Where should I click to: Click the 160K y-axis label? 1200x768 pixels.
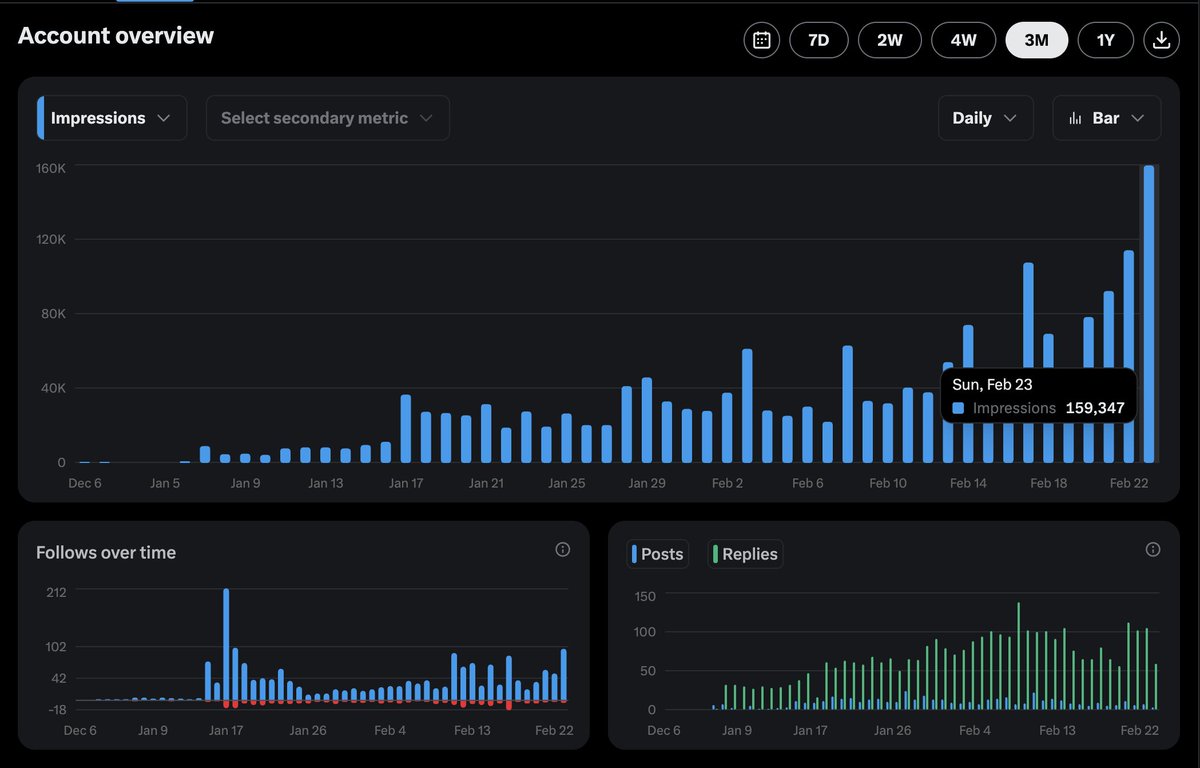pos(50,168)
